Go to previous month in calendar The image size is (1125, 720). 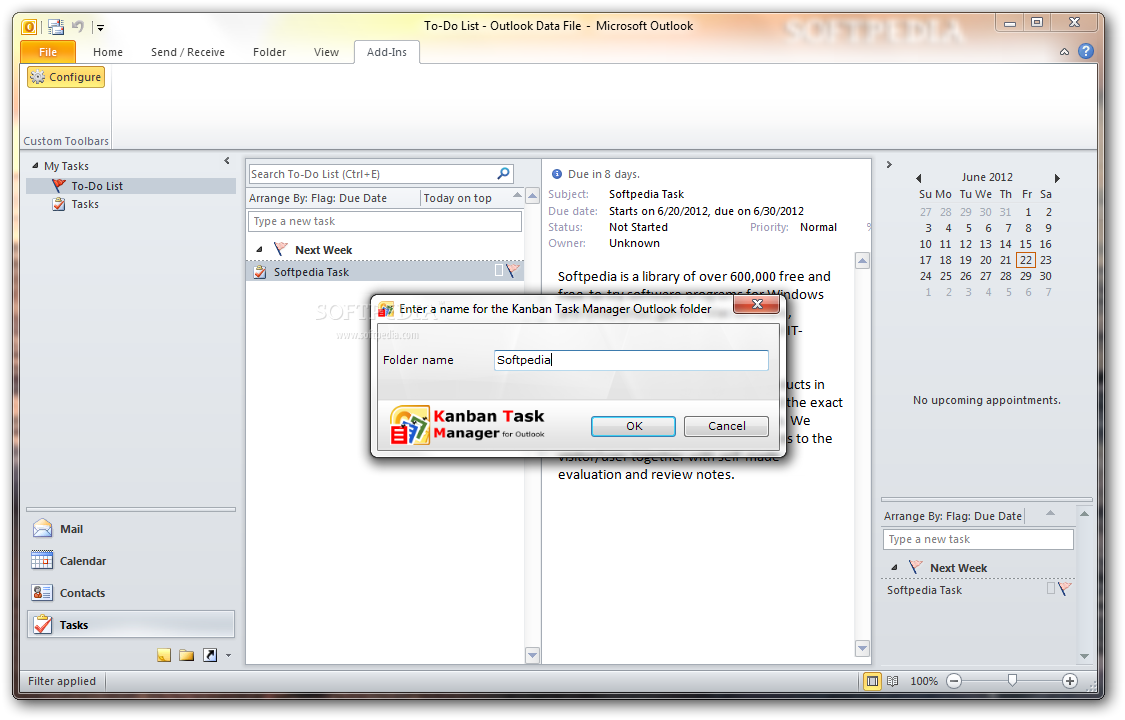pos(918,178)
